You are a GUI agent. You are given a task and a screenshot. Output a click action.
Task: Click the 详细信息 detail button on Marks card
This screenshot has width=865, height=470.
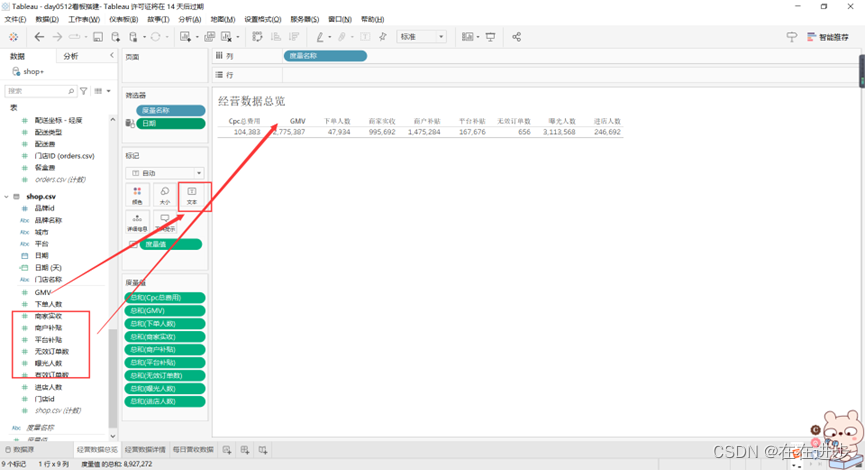pos(137,222)
